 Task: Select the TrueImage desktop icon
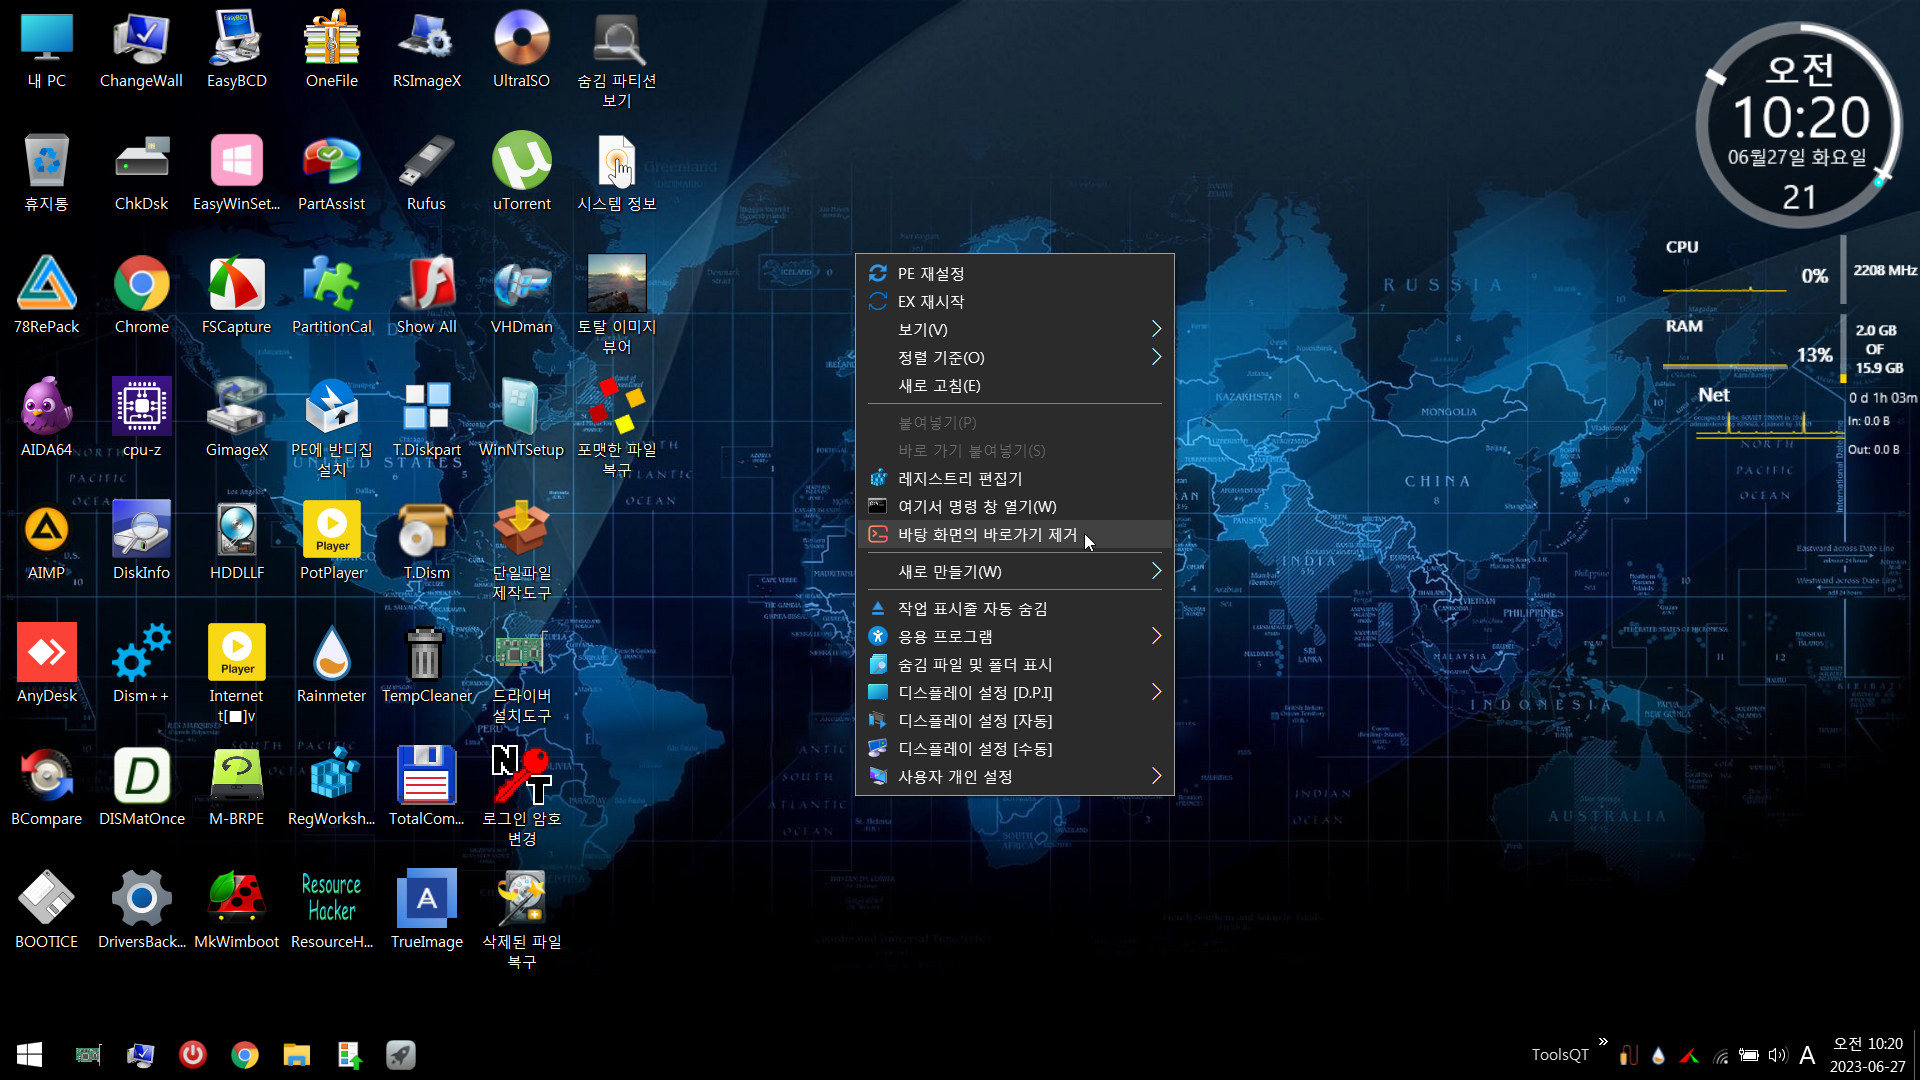[x=427, y=910]
